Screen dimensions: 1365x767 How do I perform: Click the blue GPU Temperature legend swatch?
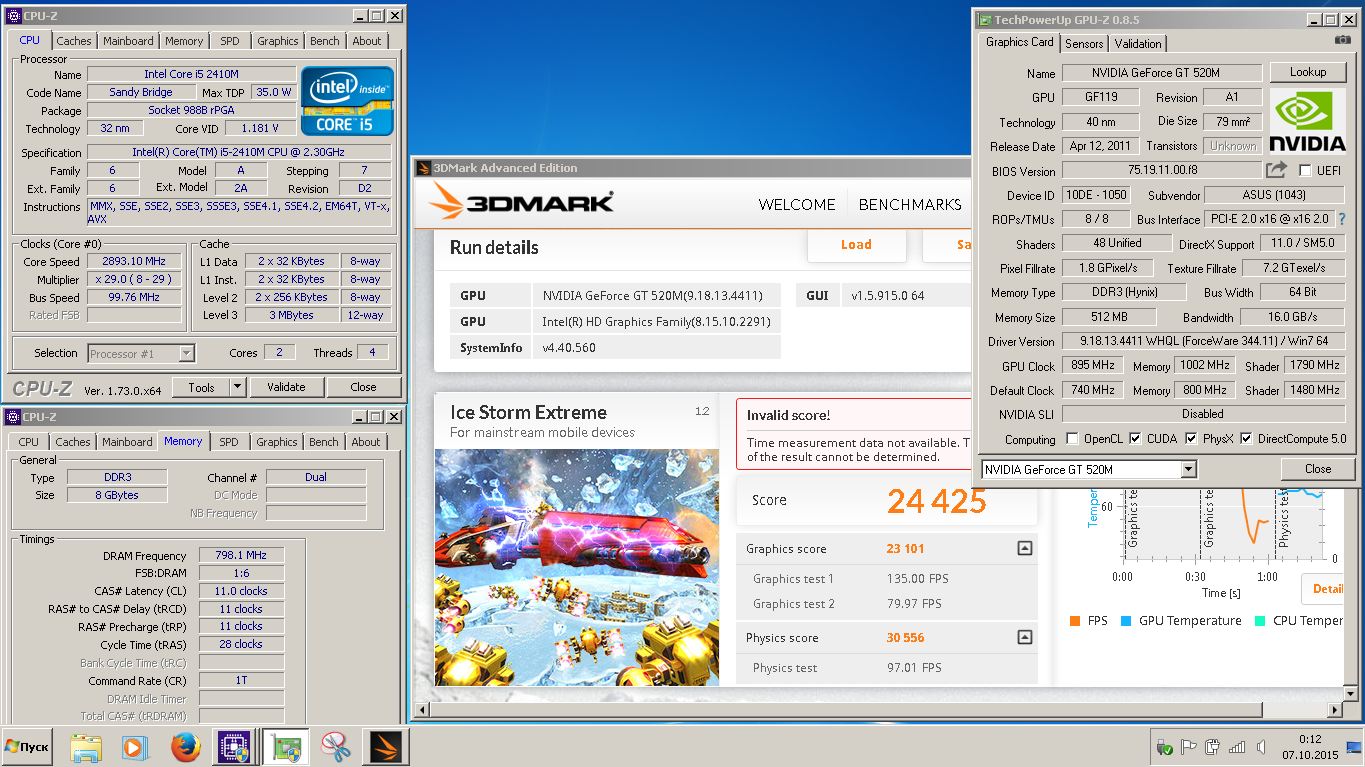[1126, 621]
